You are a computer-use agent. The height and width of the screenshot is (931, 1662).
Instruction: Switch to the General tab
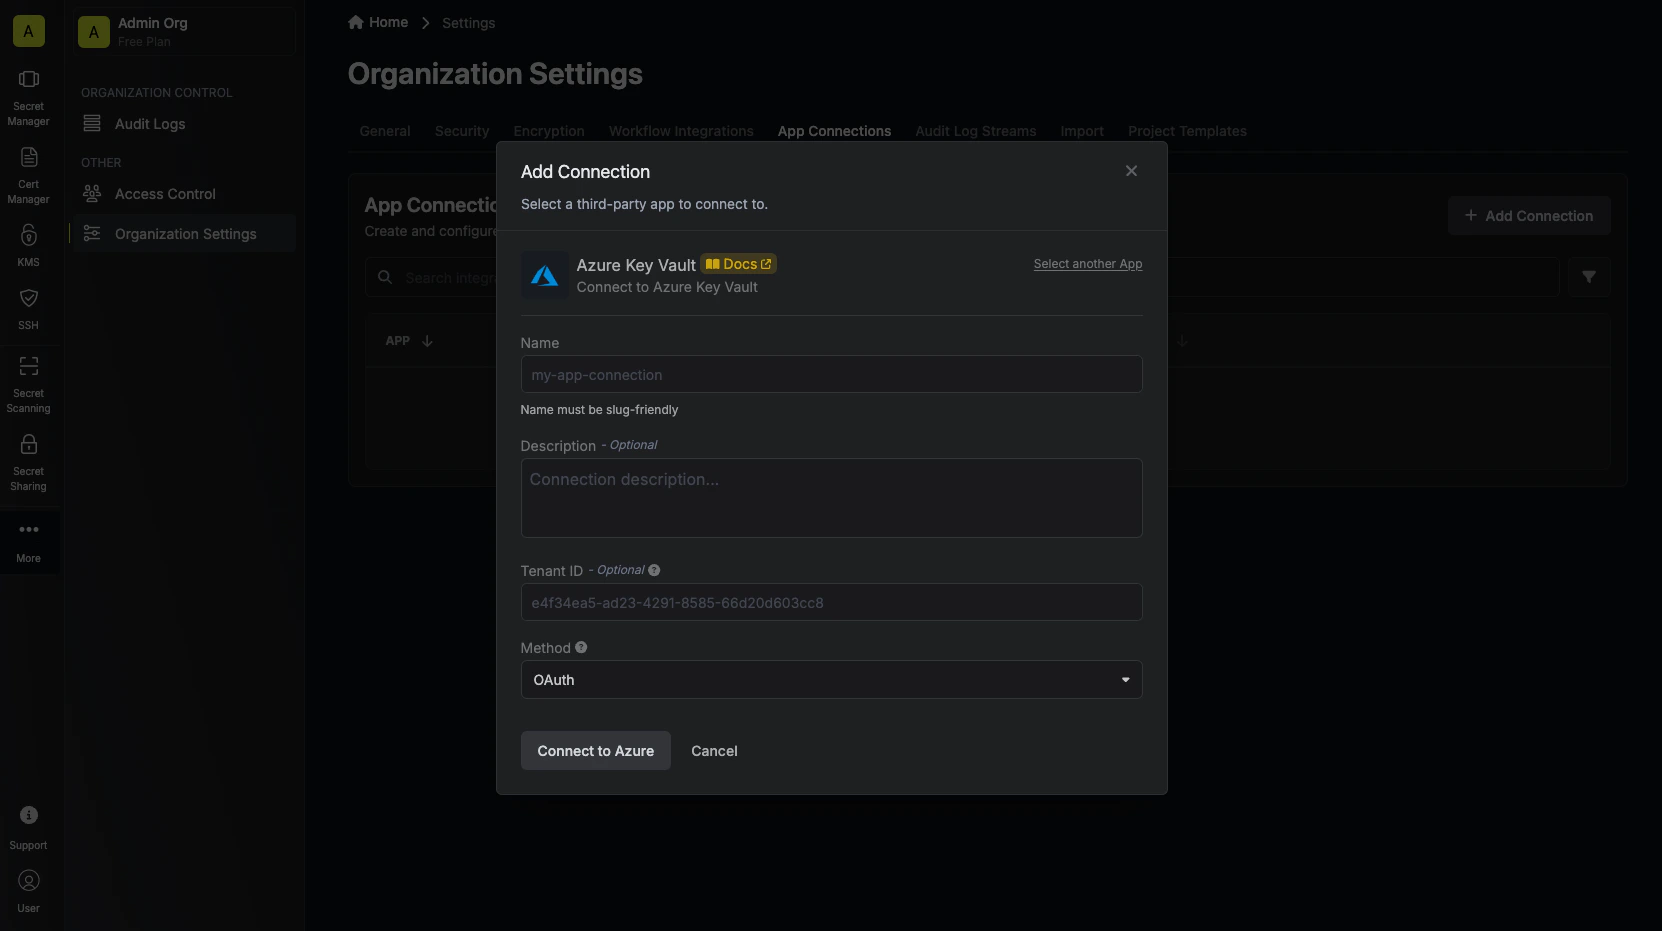pos(385,131)
